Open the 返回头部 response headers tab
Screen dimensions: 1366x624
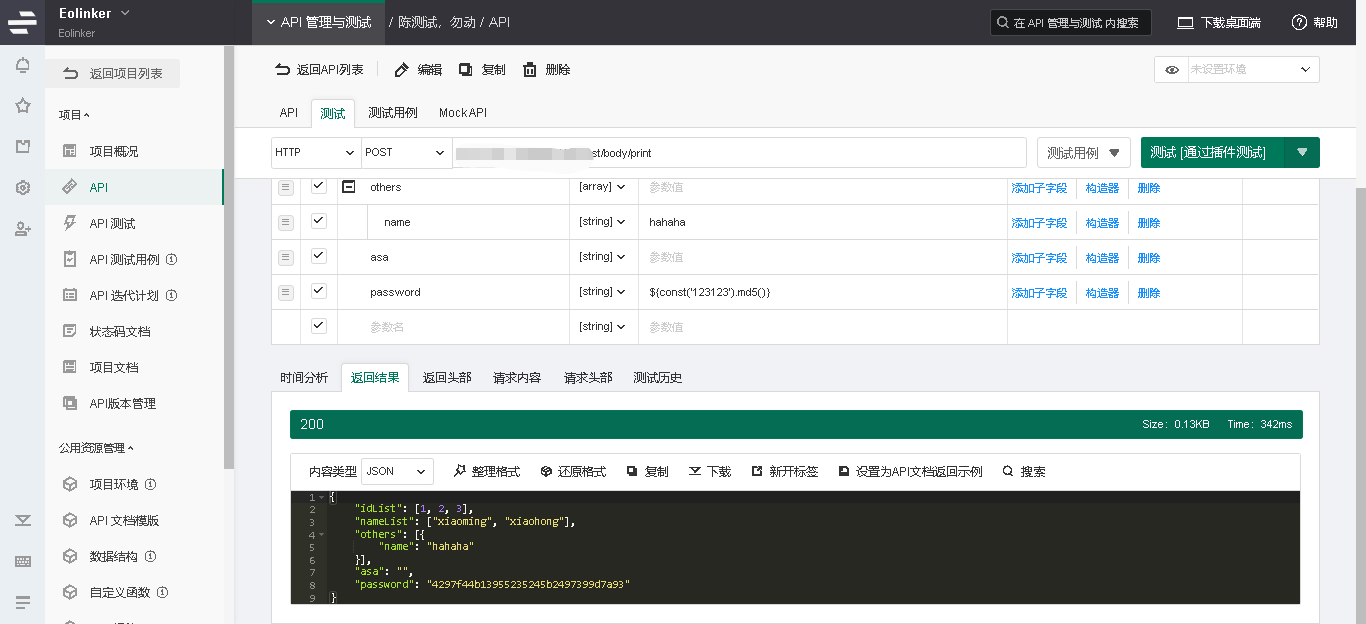(447, 378)
